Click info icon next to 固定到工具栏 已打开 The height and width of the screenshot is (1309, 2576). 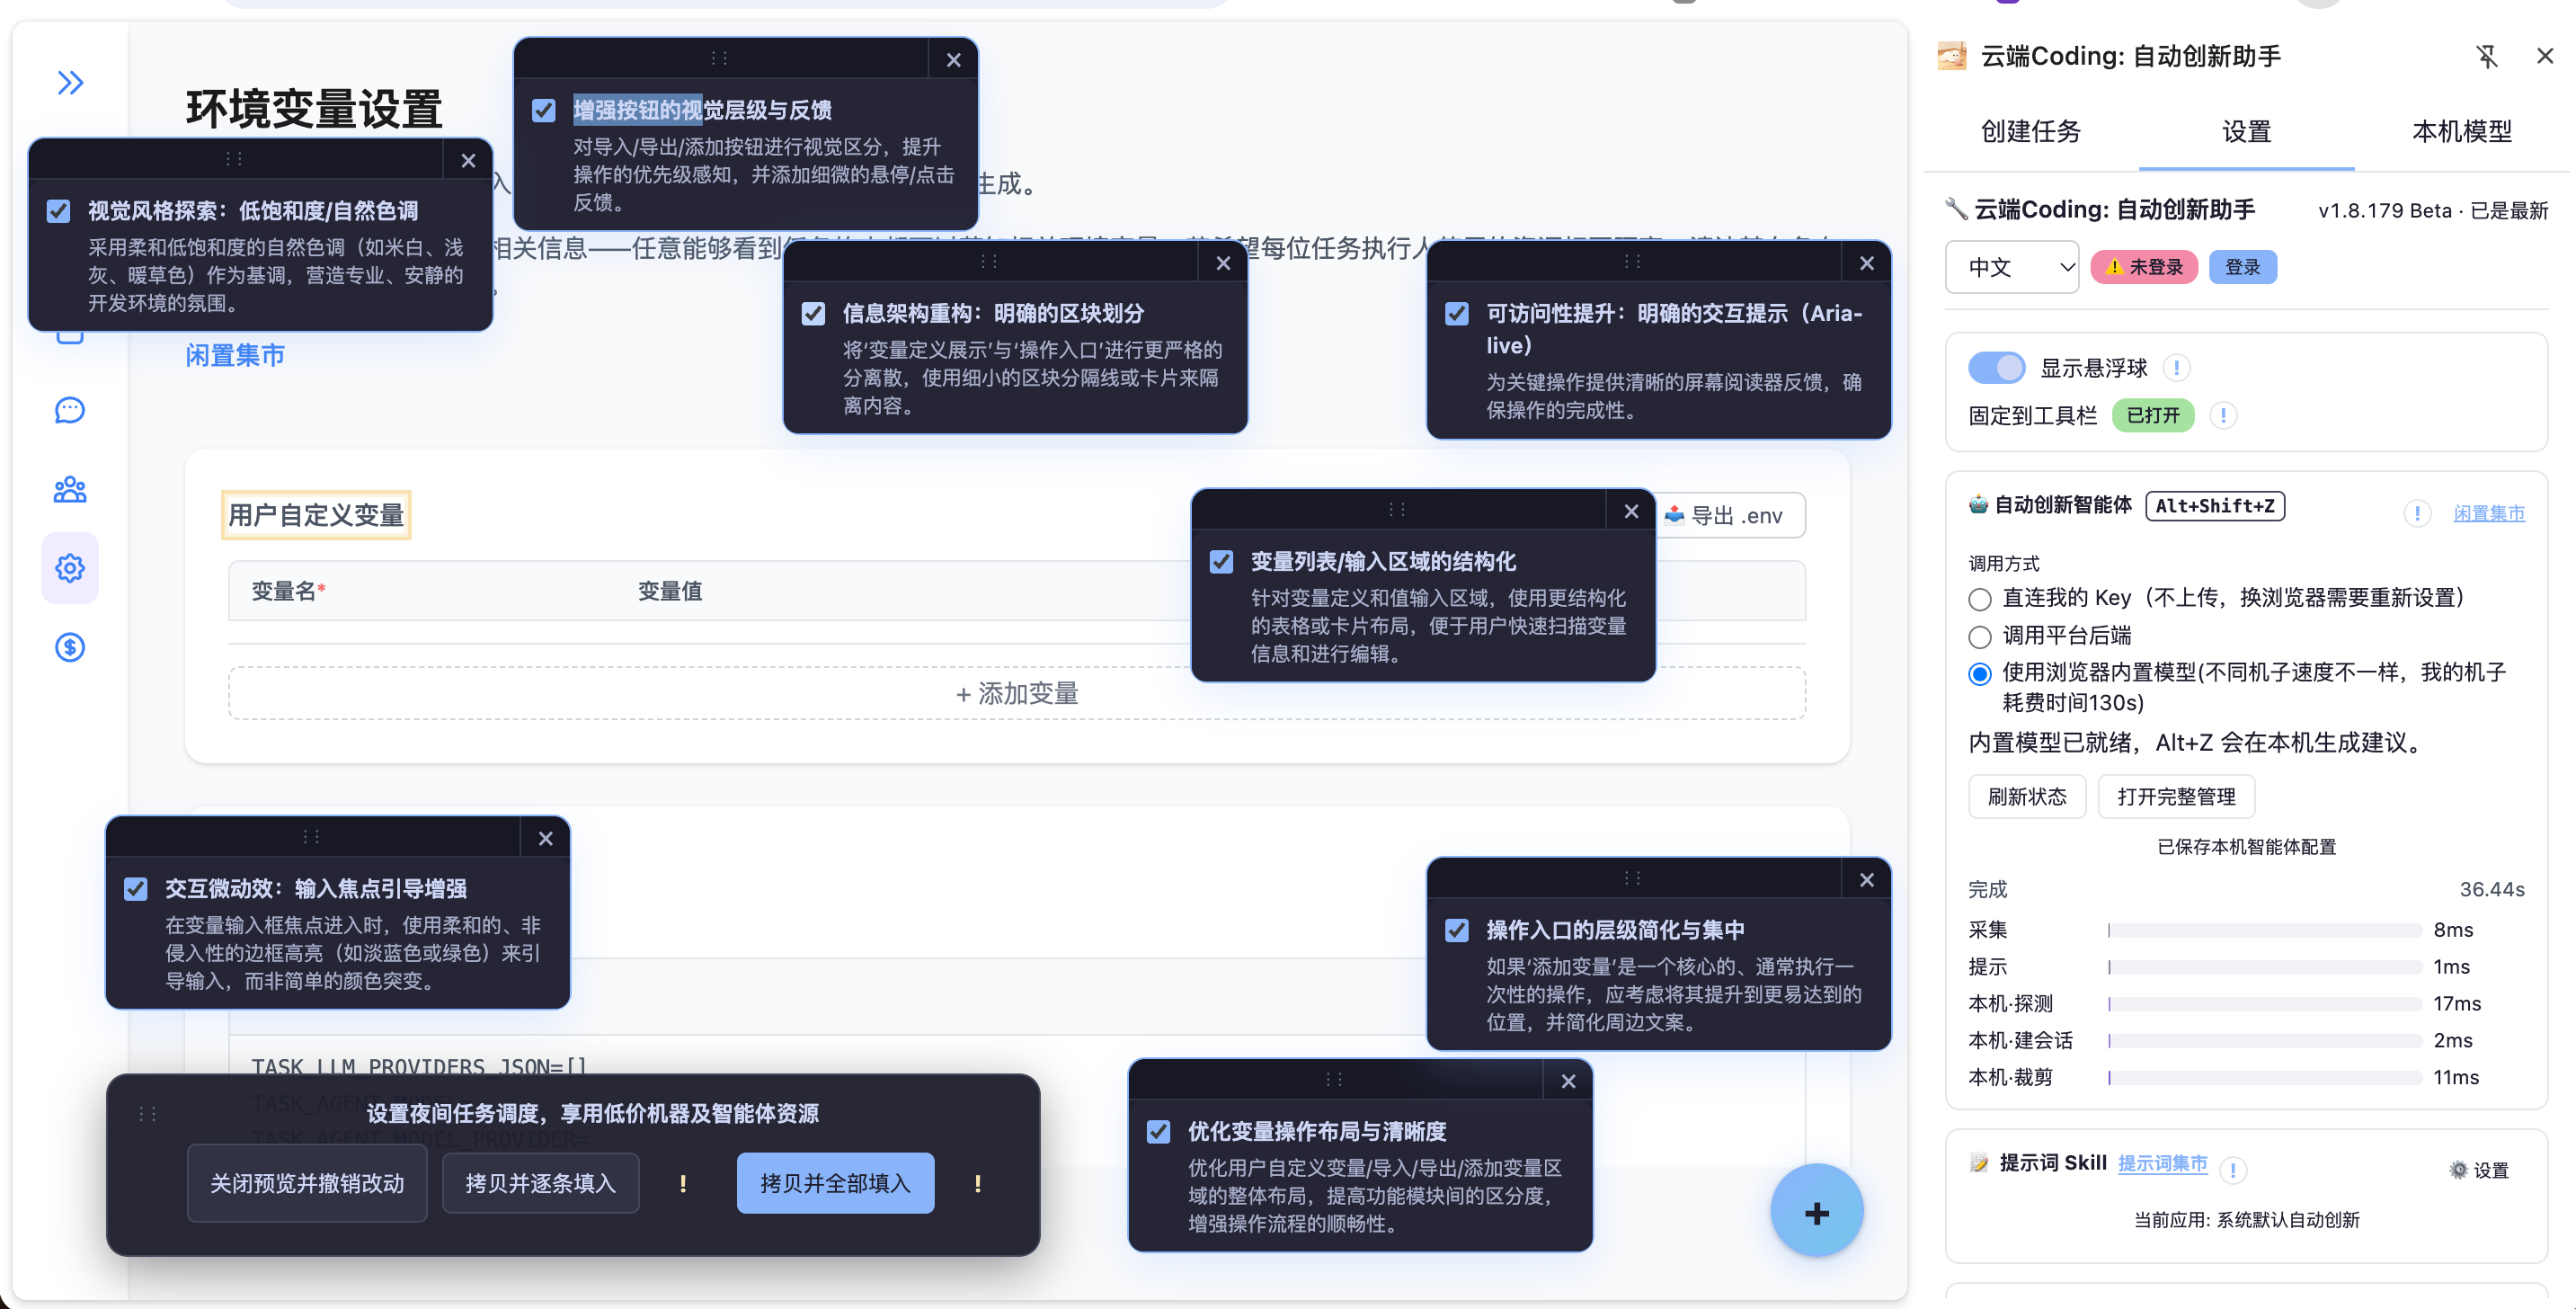(x=2222, y=415)
